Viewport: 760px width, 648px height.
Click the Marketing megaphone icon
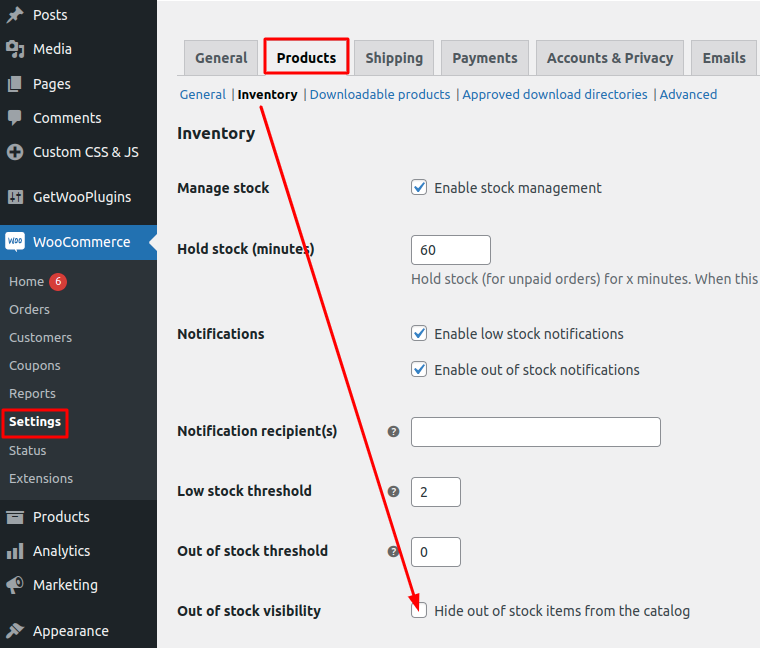point(15,585)
